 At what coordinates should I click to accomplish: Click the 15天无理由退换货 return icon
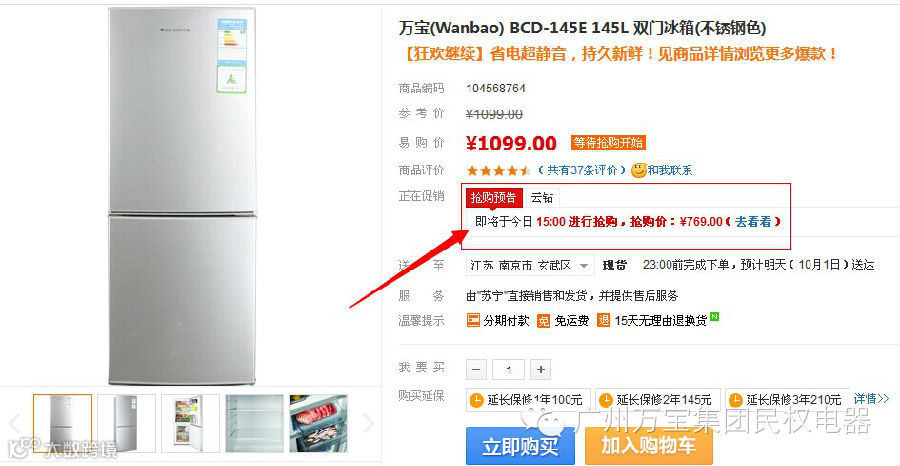tap(603, 320)
